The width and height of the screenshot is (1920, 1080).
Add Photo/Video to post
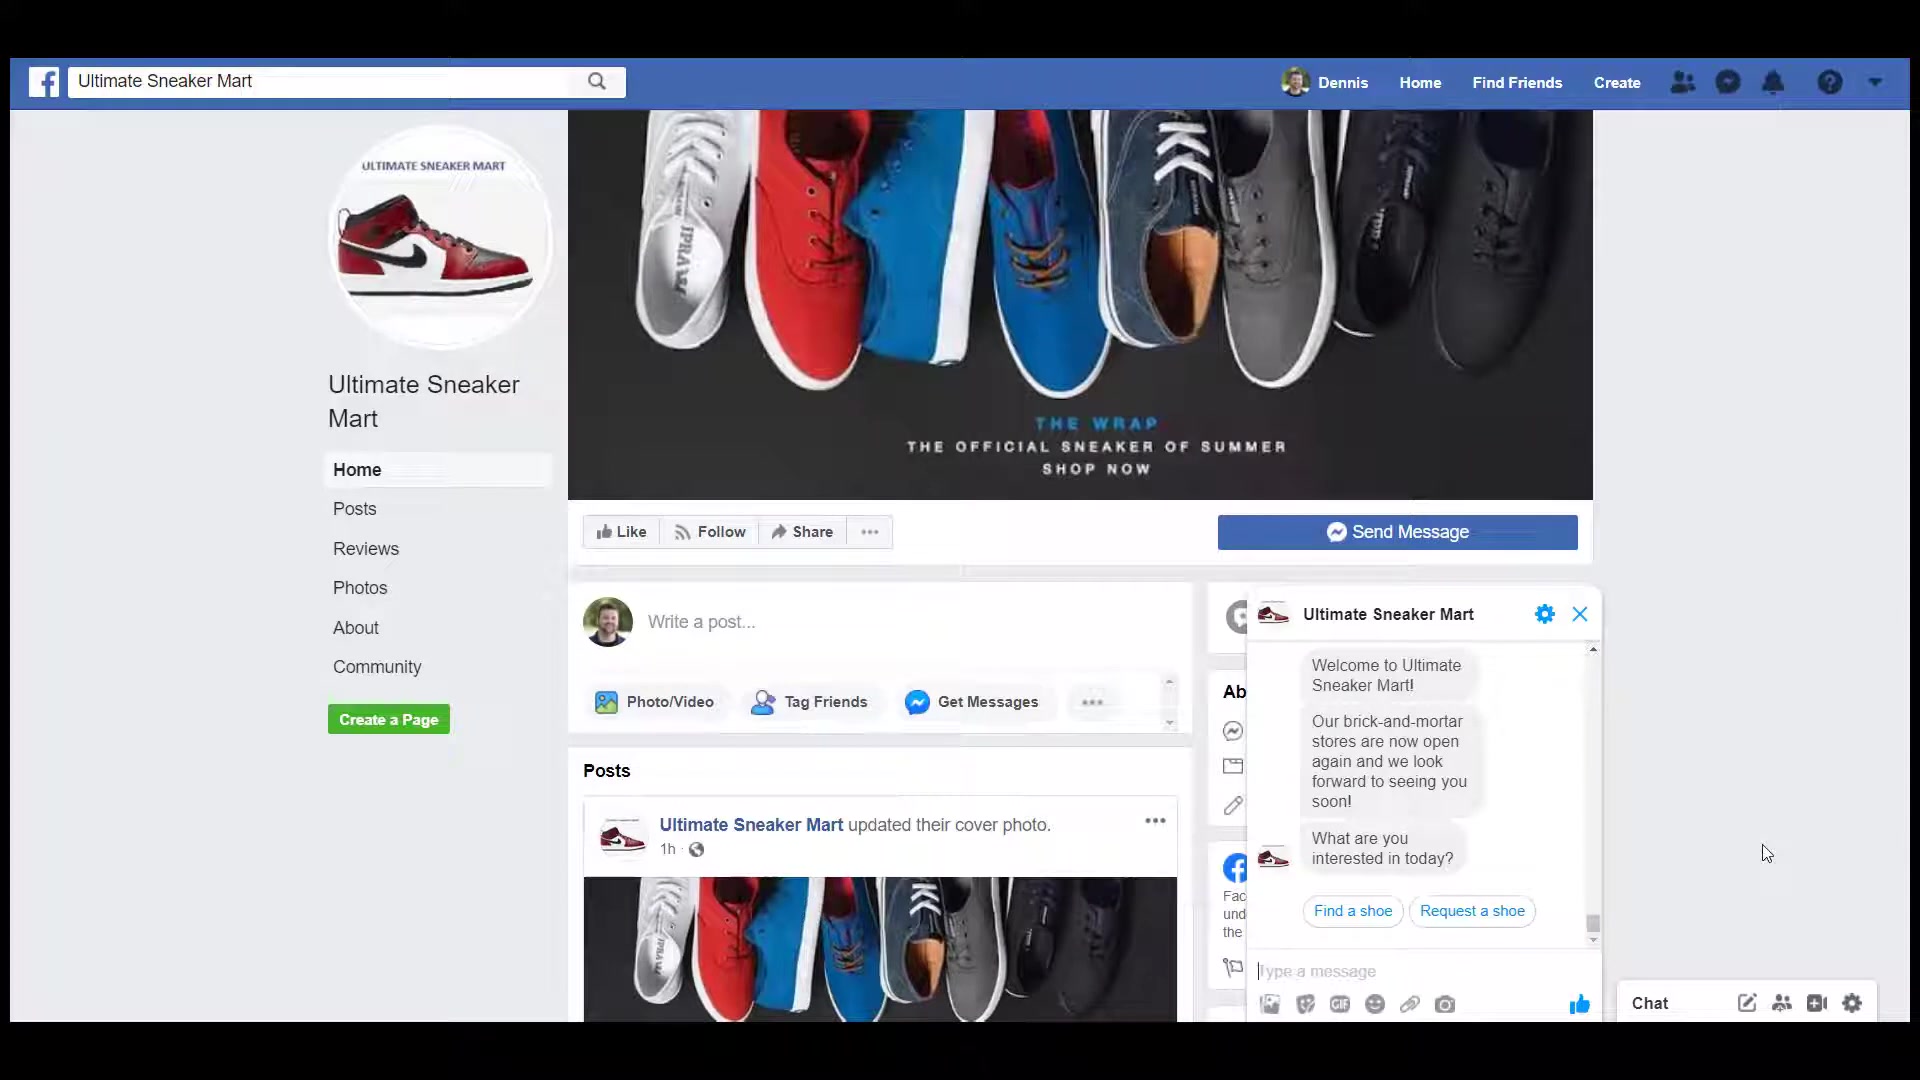coord(655,702)
